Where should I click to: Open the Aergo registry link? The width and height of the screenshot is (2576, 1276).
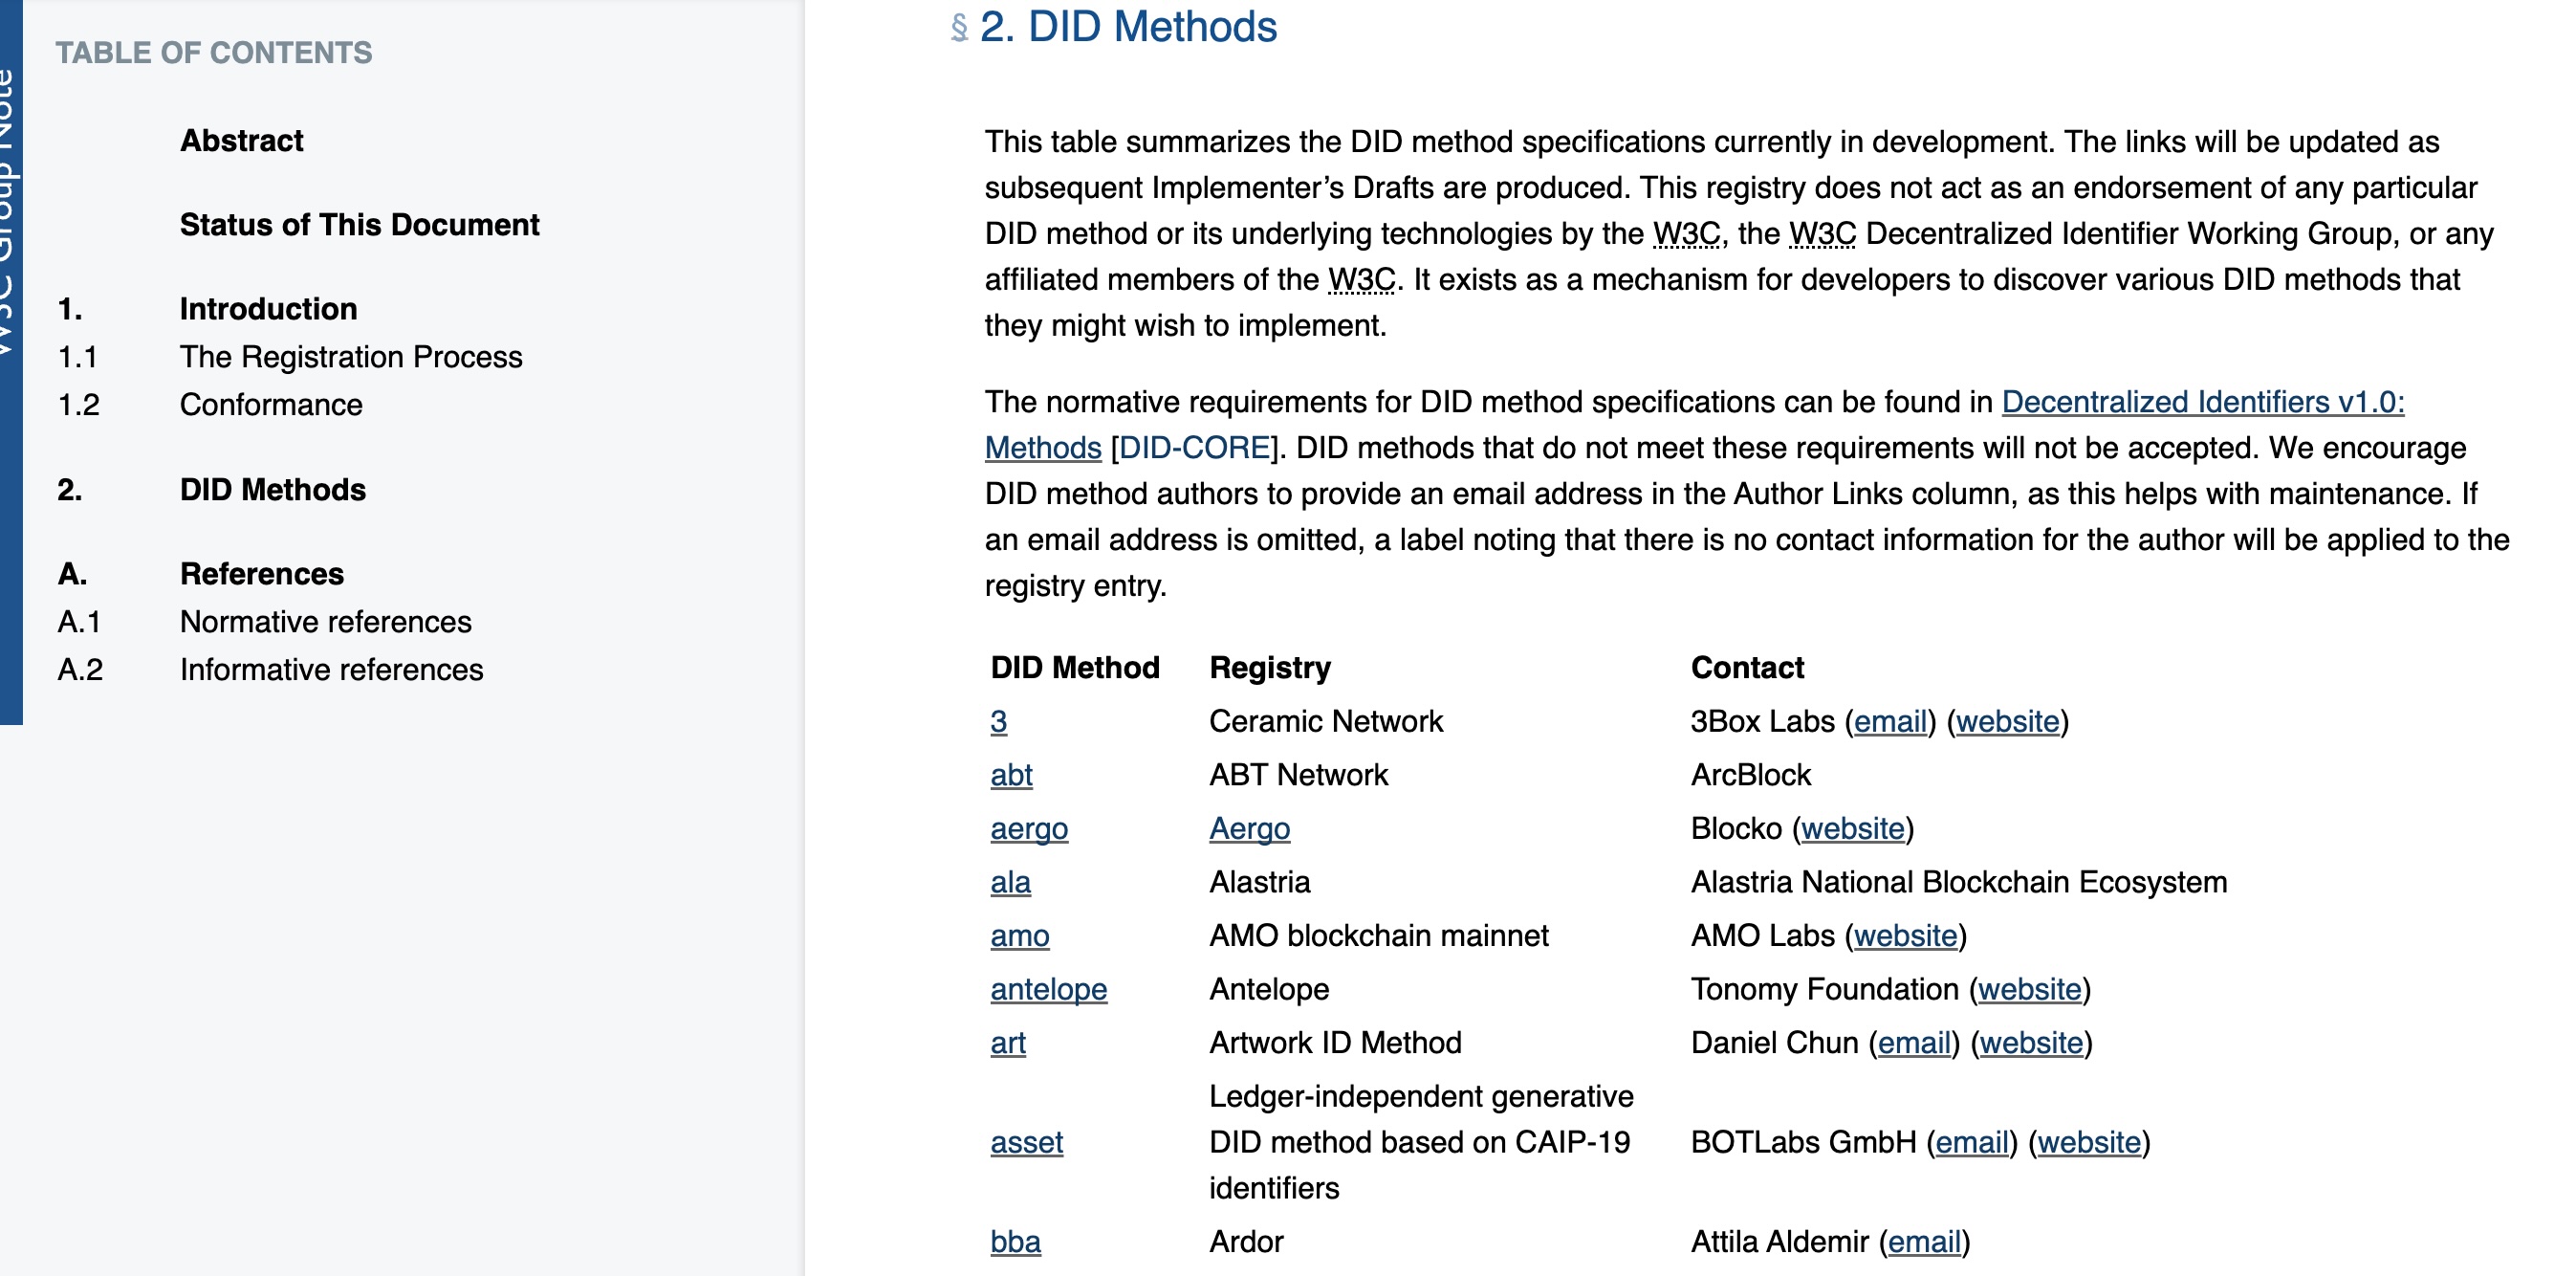(x=1249, y=829)
